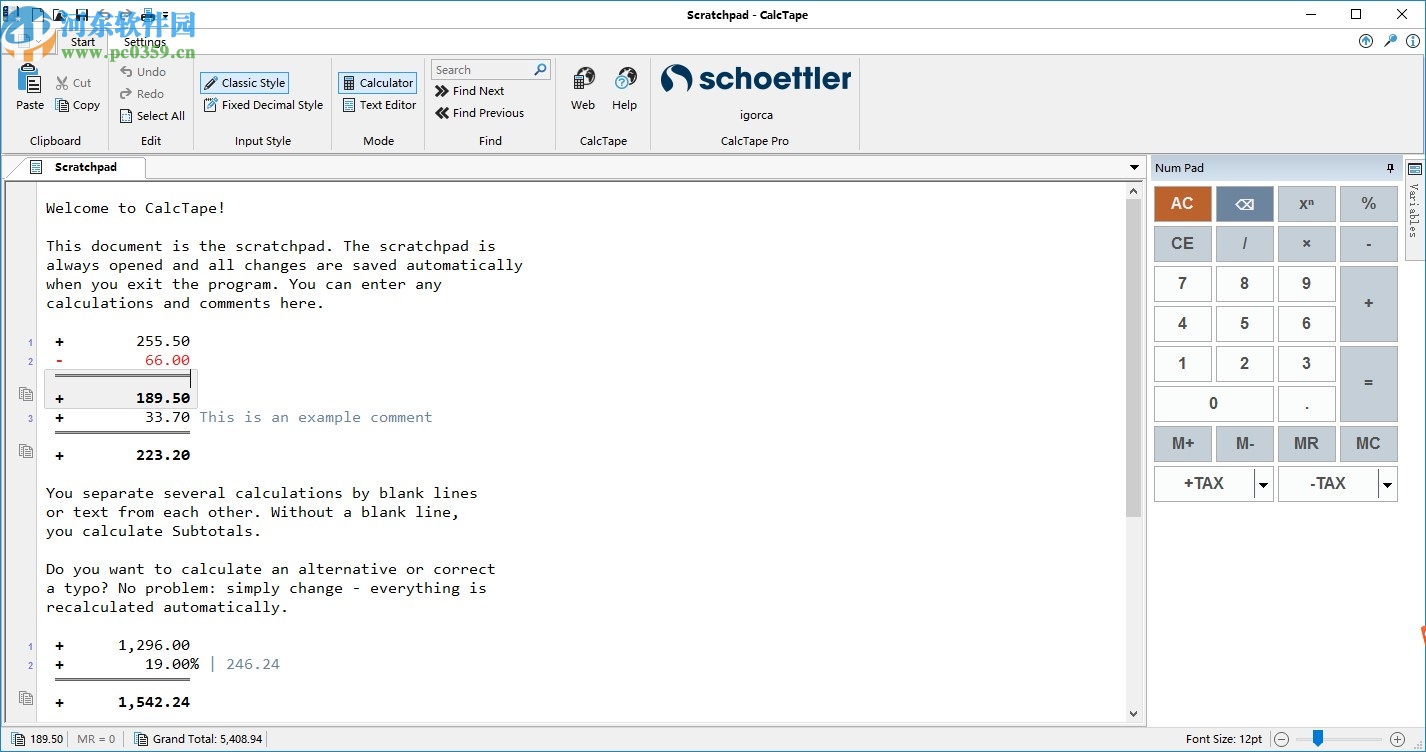Click the Paste clipboard icon

point(30,80)
